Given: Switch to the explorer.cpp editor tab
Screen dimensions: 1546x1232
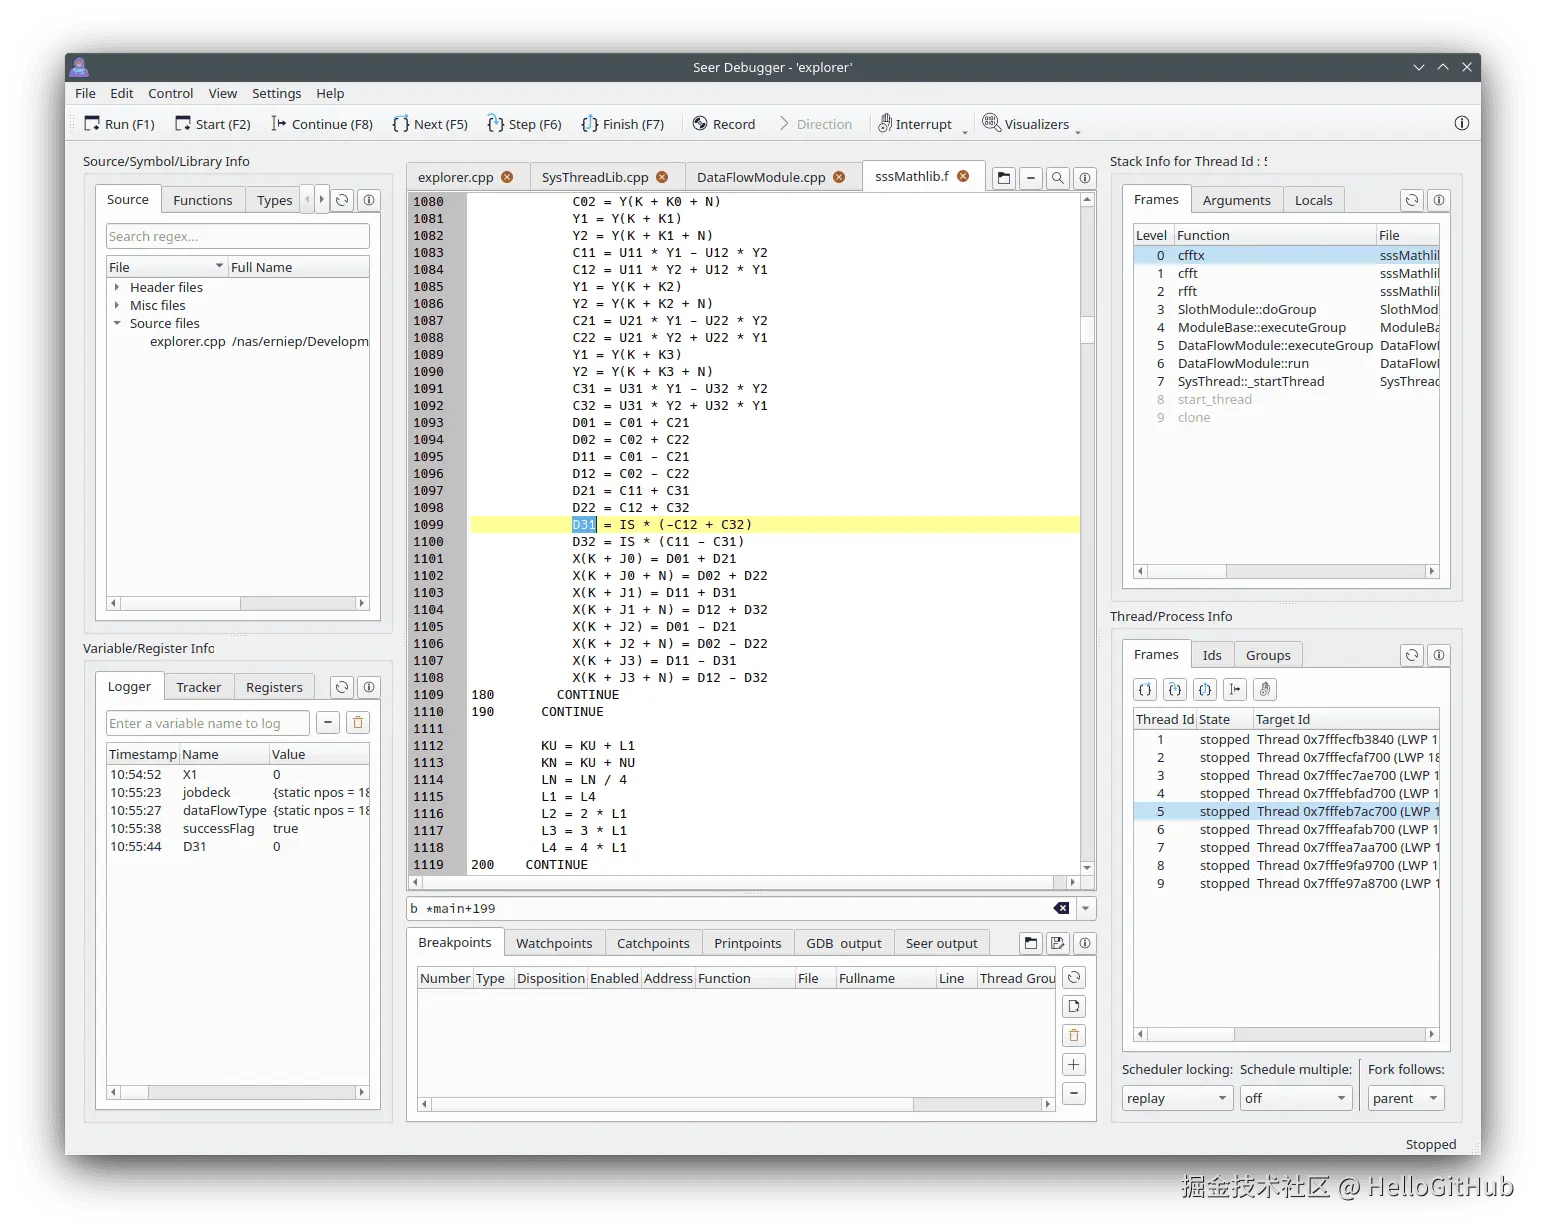Looking at the screenshot, I should pos(456,177).
